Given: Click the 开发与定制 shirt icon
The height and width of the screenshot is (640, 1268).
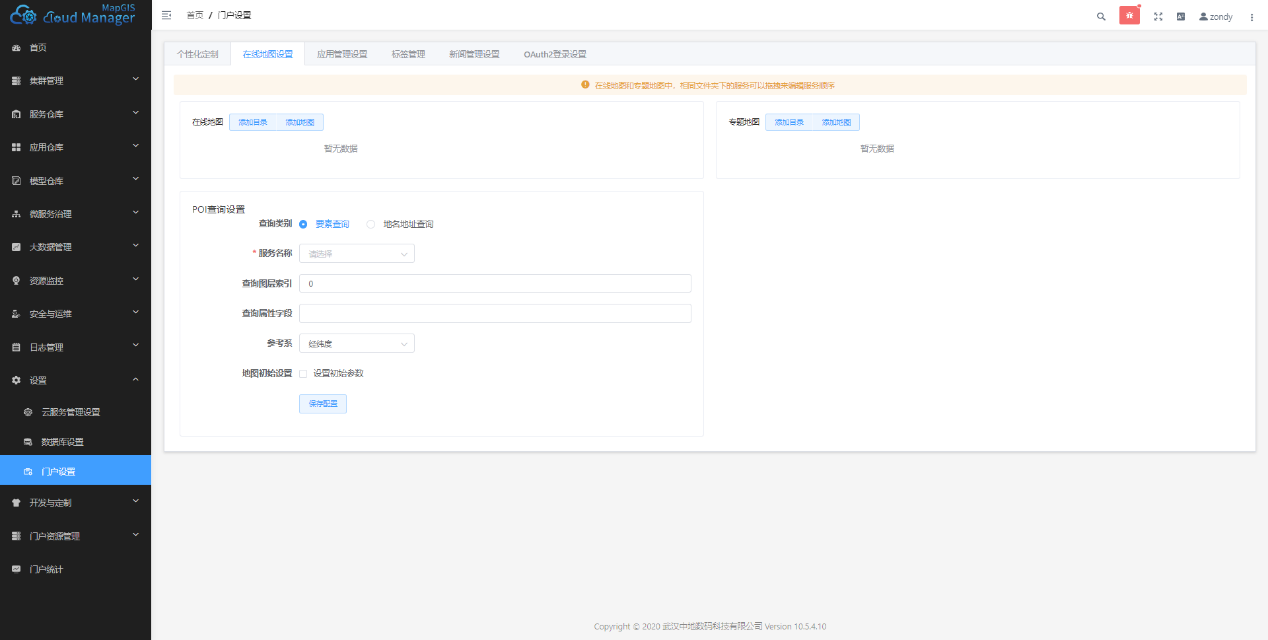Looking at the screenshot, I should click(x=16, y=503).
